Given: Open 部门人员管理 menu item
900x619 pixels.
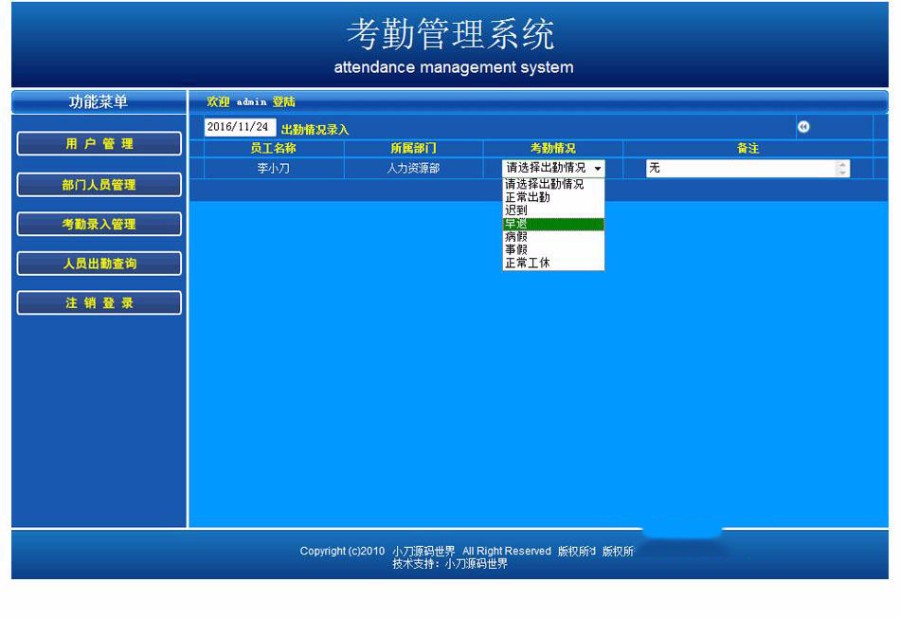Looking at the screenshot, I should pyautogui.click(x=99, y=184).
